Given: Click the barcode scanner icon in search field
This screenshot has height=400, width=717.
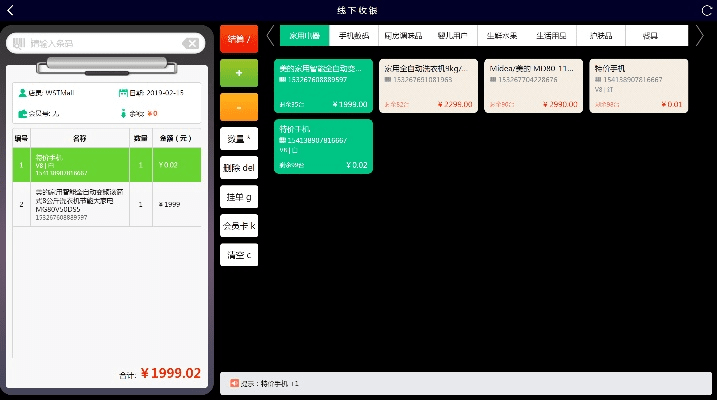Looking at the screenshot, I should 19,43.
